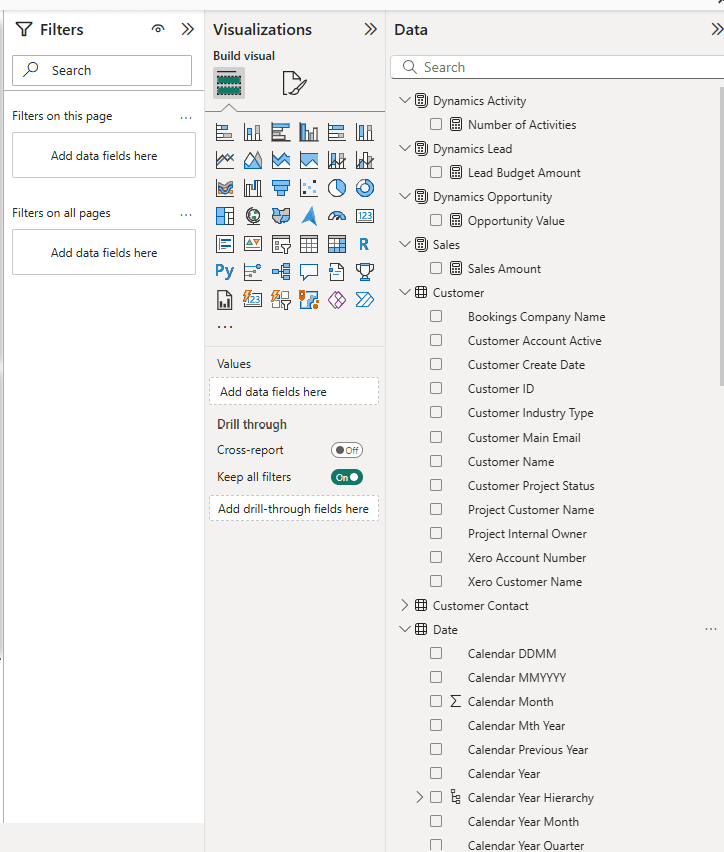
Task: Expand the Customer Contact table
Action: coord(405,606)
